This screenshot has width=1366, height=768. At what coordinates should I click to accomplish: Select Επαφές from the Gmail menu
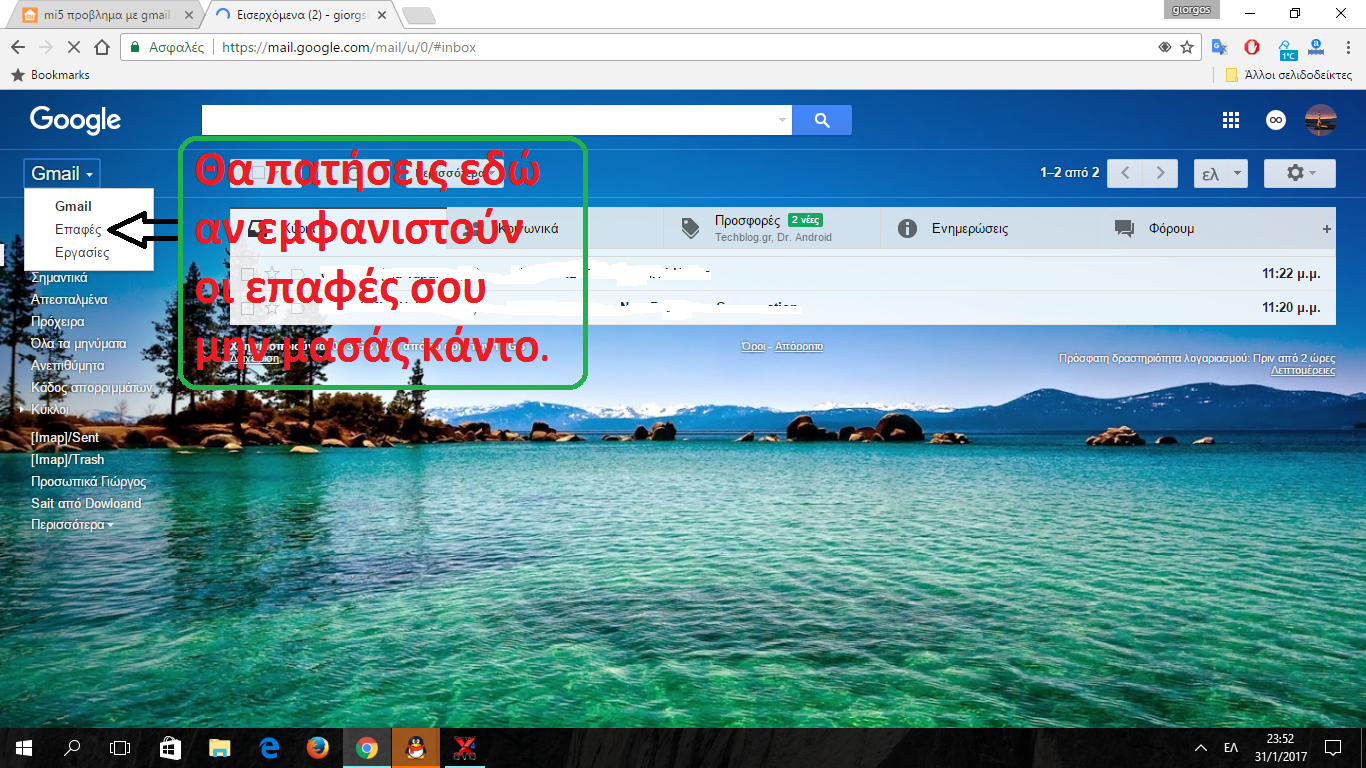(78, 230)
